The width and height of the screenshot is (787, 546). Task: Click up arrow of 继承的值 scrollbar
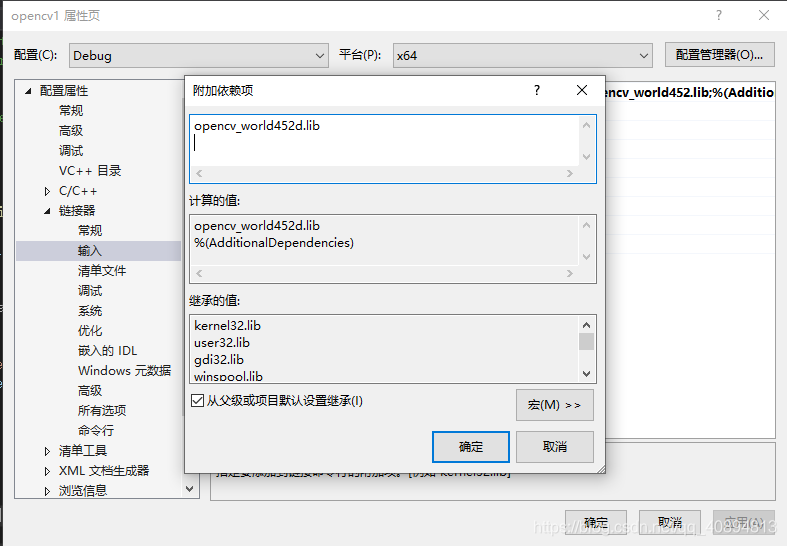tap(586, 325)
